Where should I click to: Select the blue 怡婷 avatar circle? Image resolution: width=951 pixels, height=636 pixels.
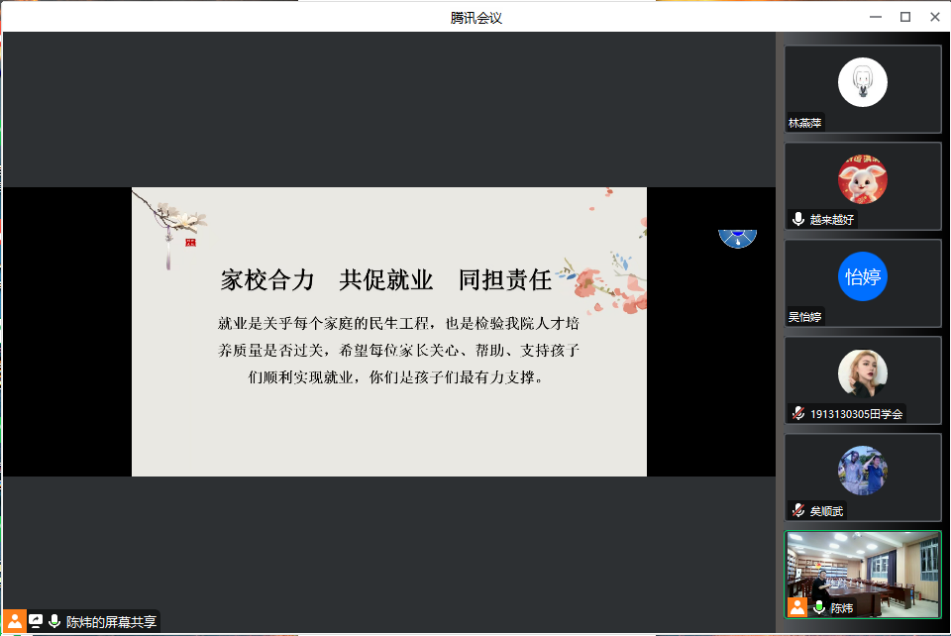(x=862, y=276)
